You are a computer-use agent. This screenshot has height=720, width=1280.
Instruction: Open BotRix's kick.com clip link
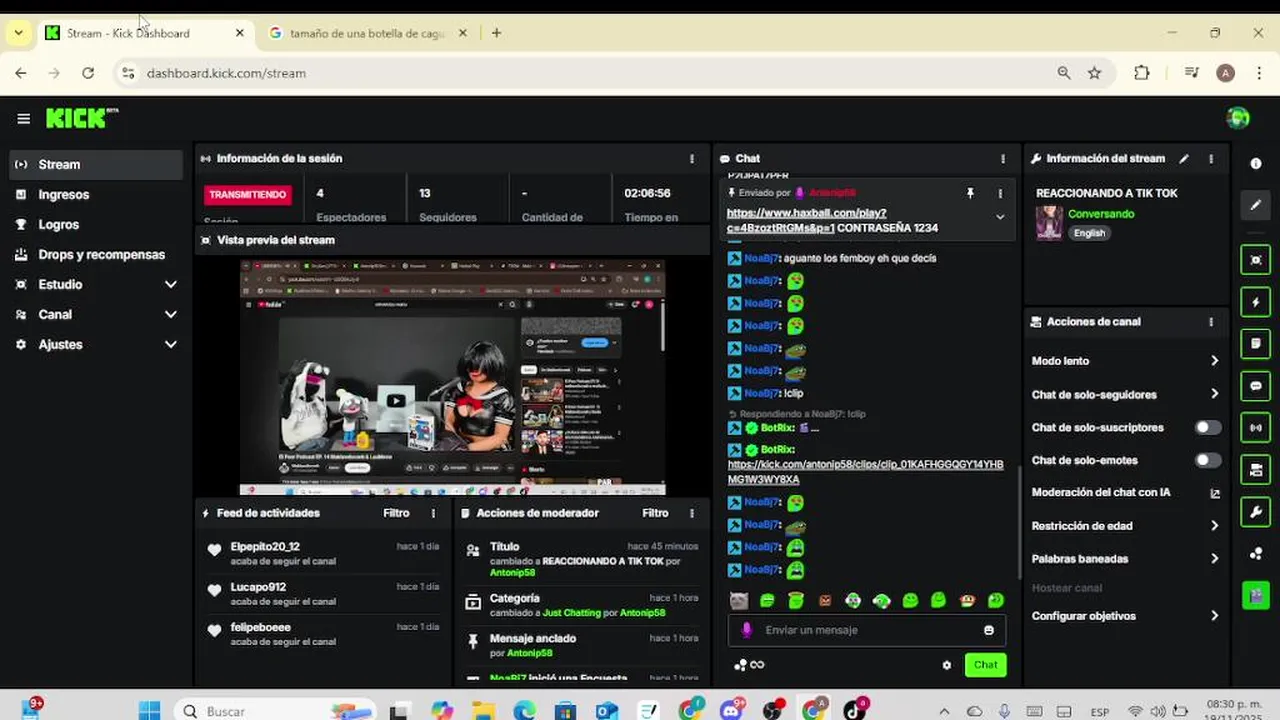[865, 472]
